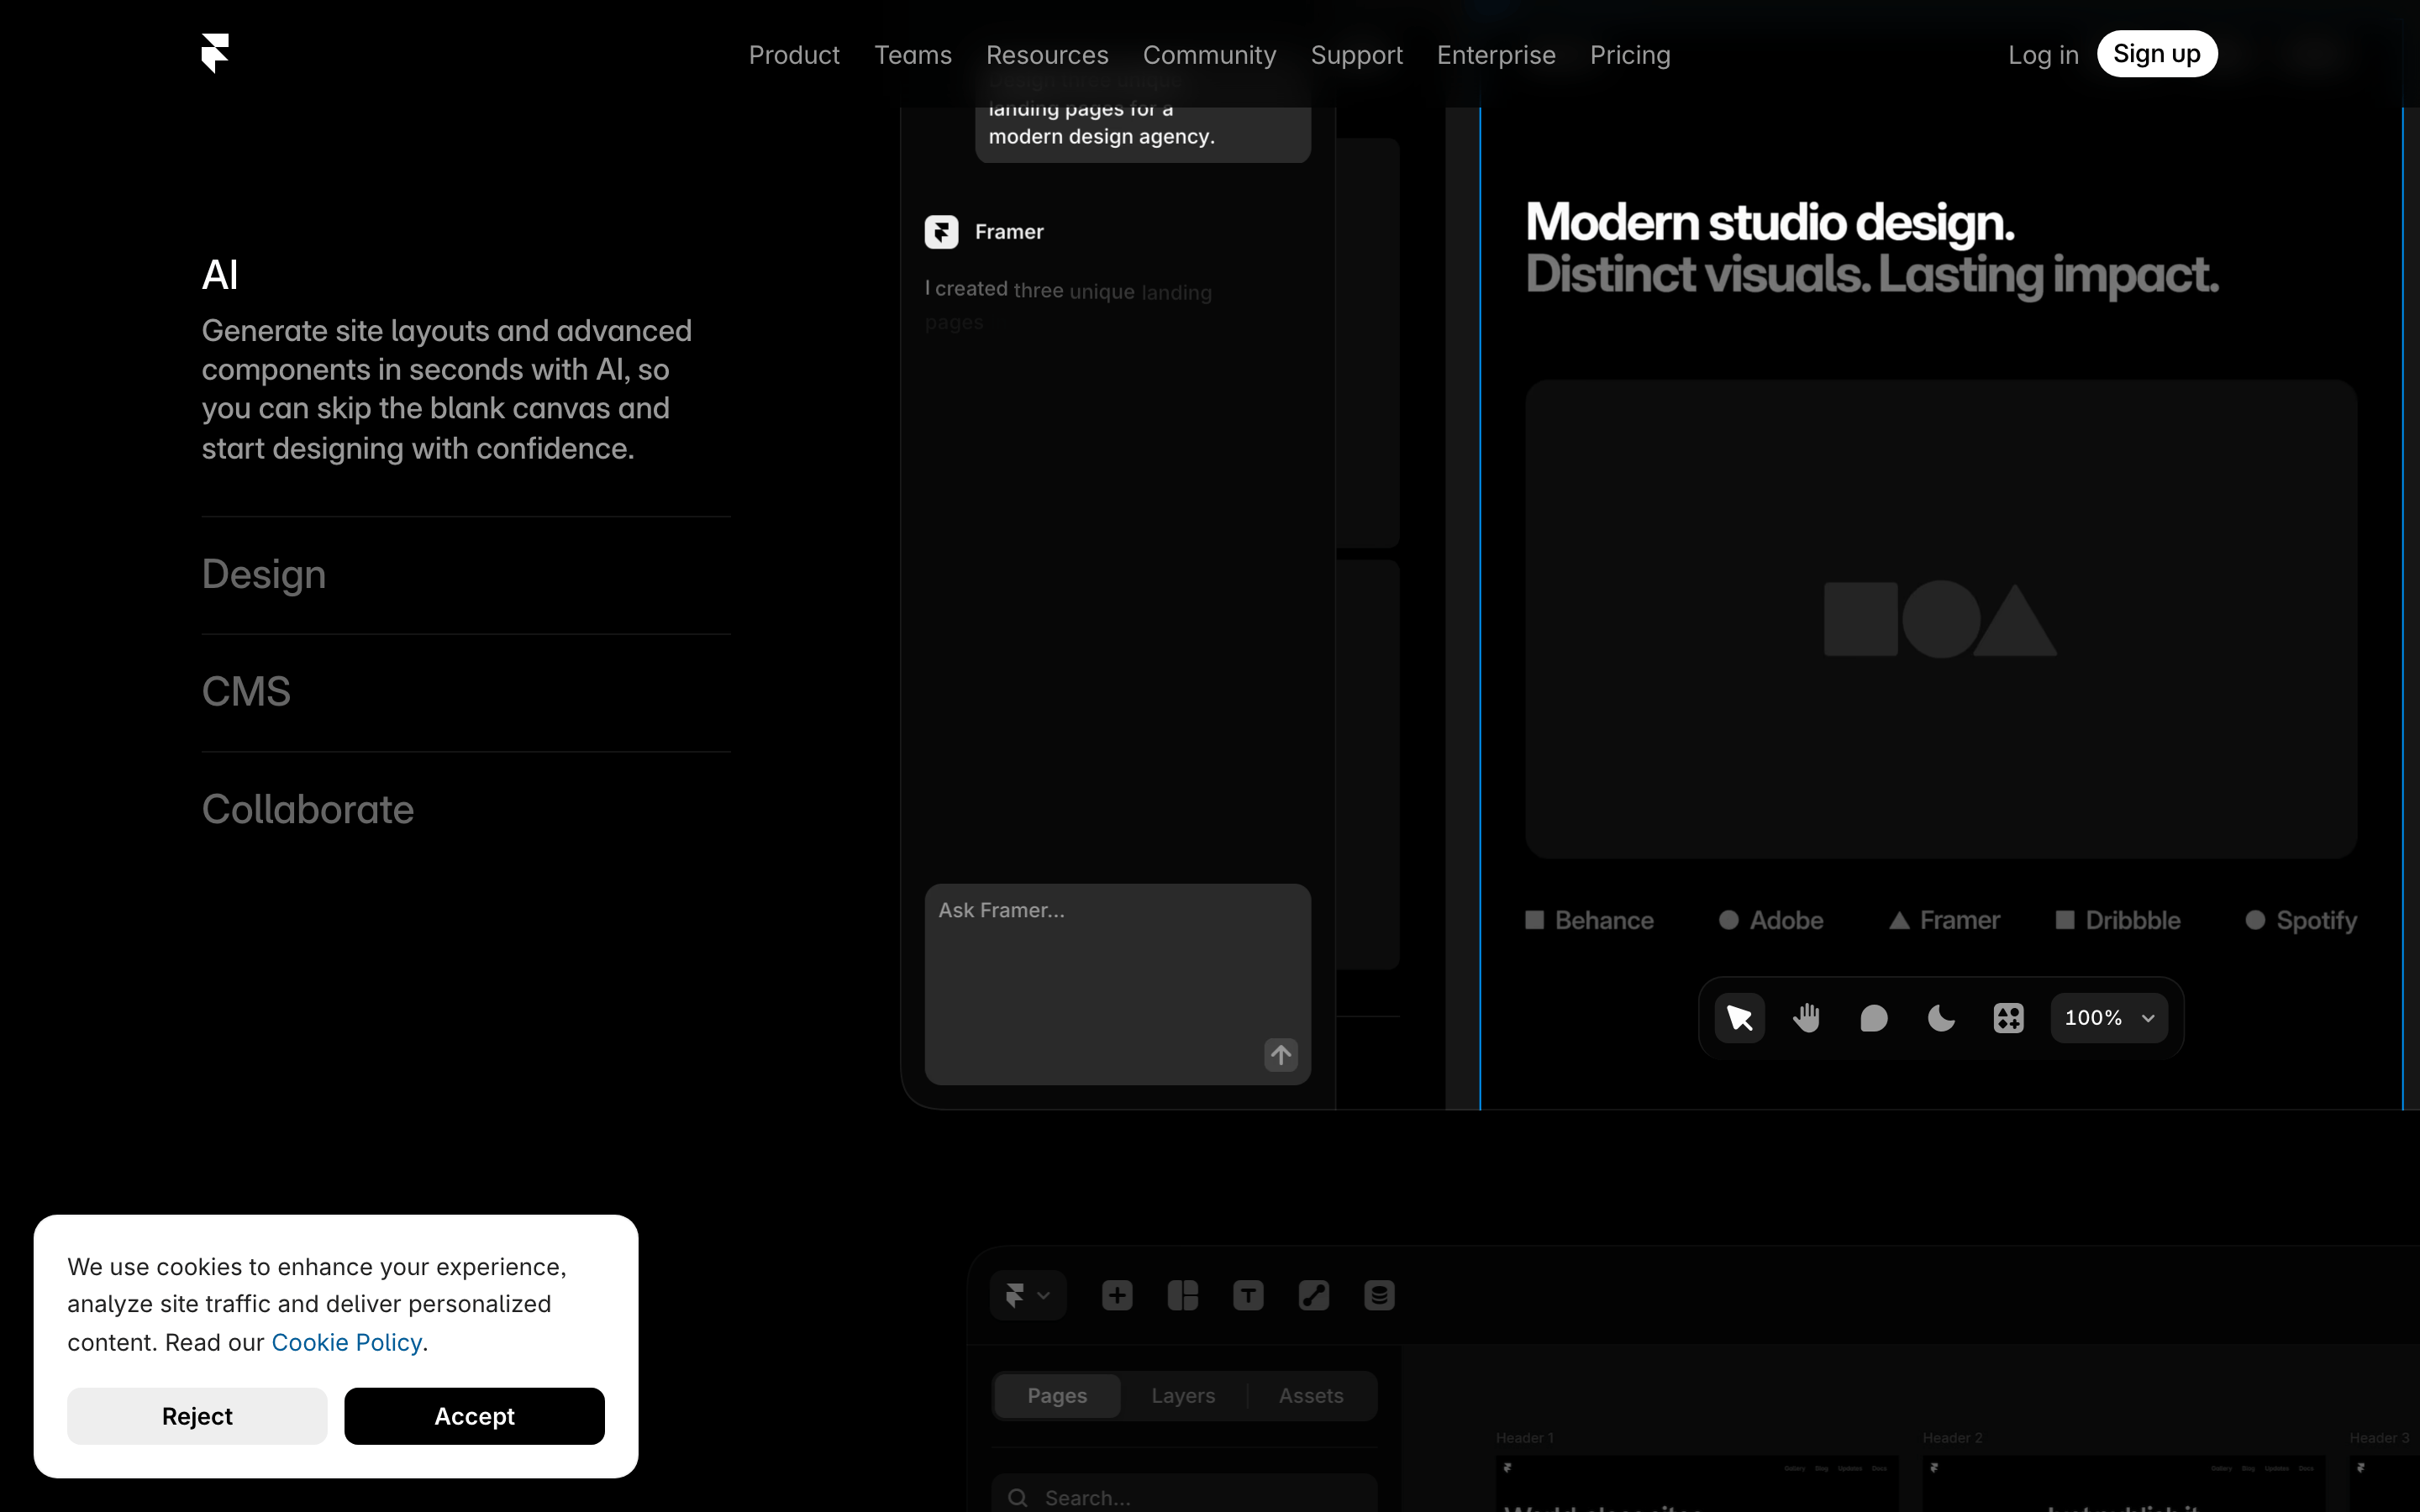This screenshot has width=2420, height=1512.
Task: Open the Teams menu
Action: [x=913, y=55]
